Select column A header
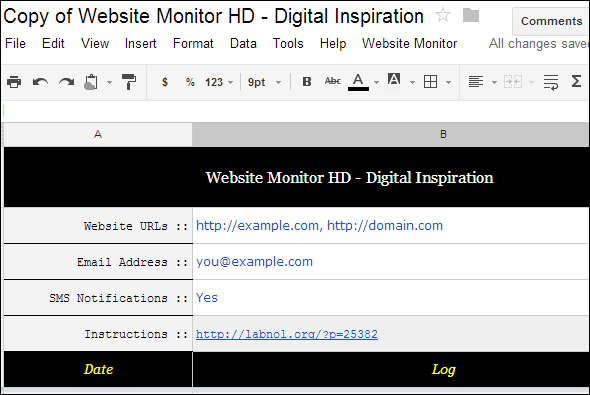590x395 pixels. click(x=98, y=134)
